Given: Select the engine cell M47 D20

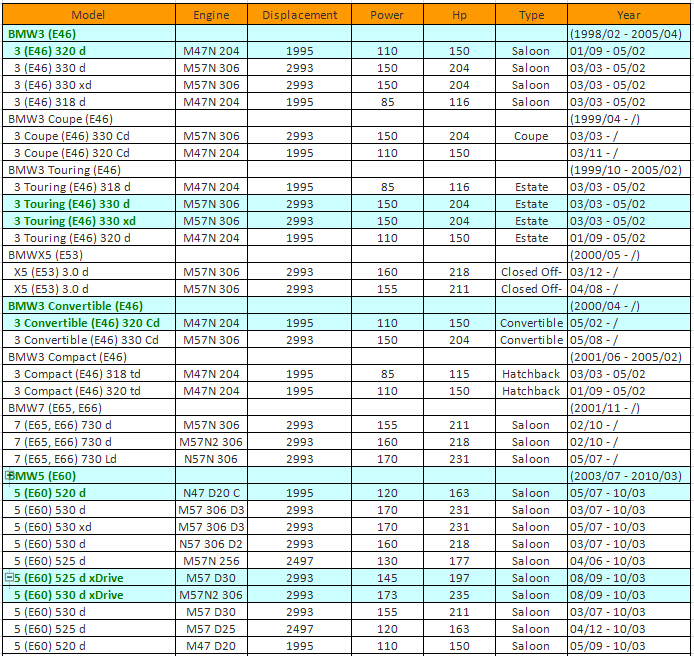Looking at the screenshot, I should coord(211,646).
